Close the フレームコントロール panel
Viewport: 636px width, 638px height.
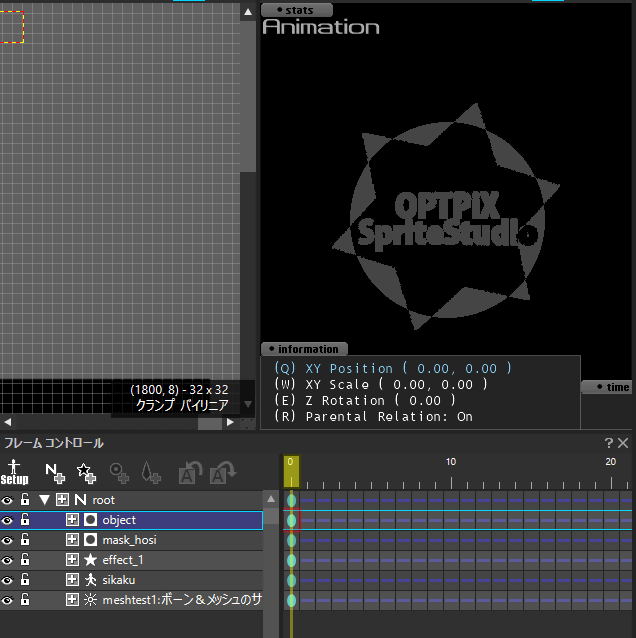click(x=623, y=443)
